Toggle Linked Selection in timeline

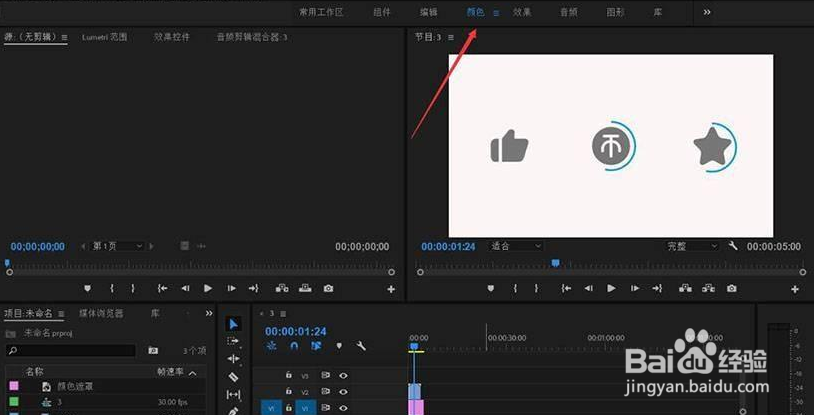(x=316, y=345)
